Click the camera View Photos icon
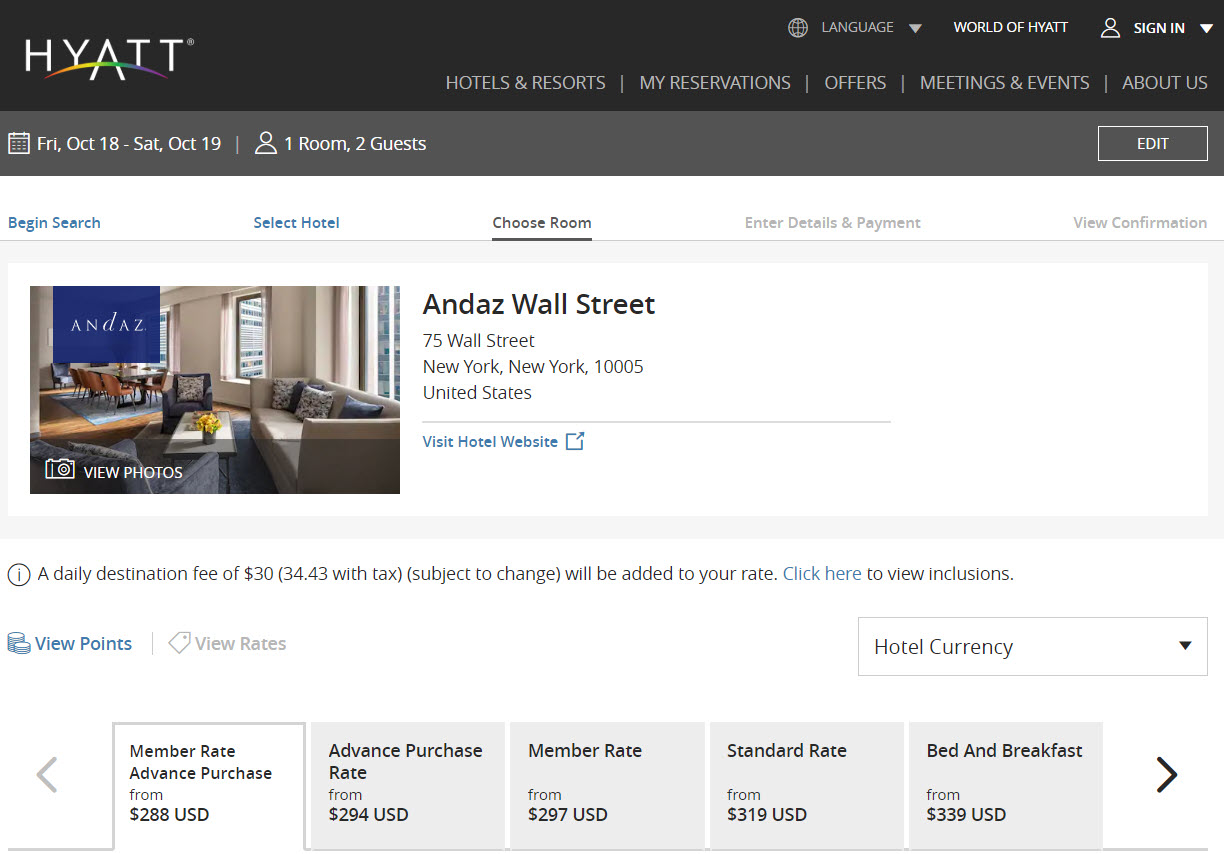Screen dimensions: 1224x854 (x=60, y=469)
